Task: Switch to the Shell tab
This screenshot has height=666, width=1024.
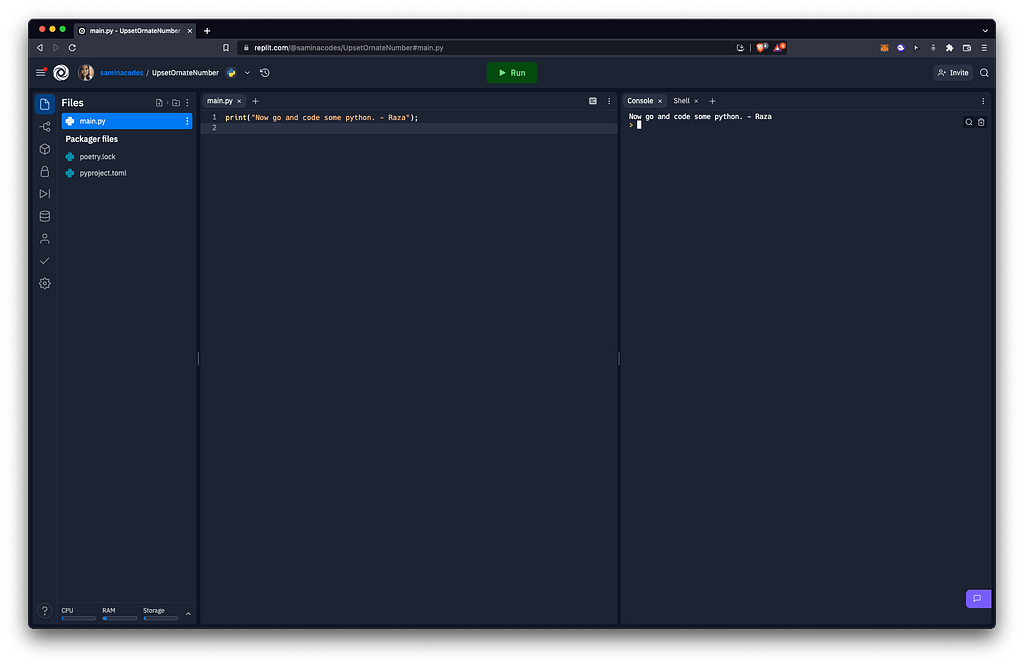Action: tap(681, 101)
